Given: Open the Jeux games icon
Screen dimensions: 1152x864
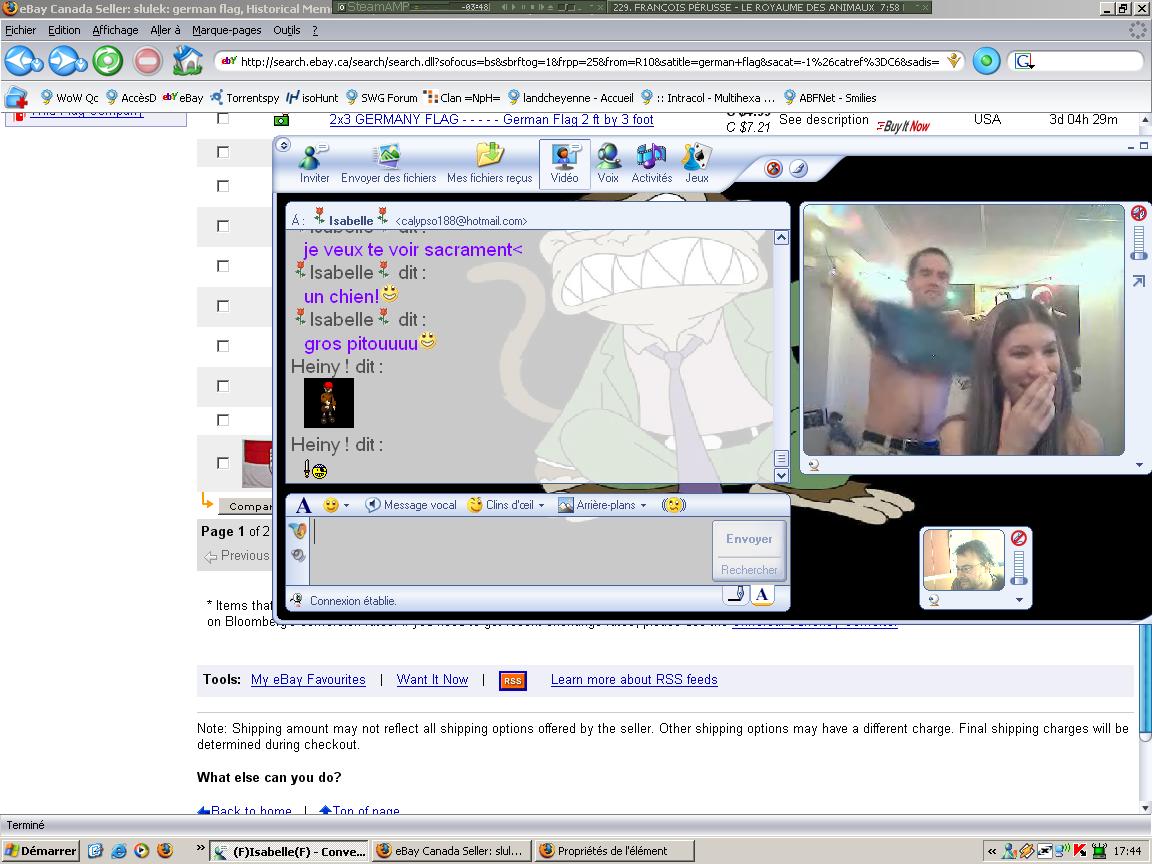Looking at the screenshot, I should tap(696, 164).
